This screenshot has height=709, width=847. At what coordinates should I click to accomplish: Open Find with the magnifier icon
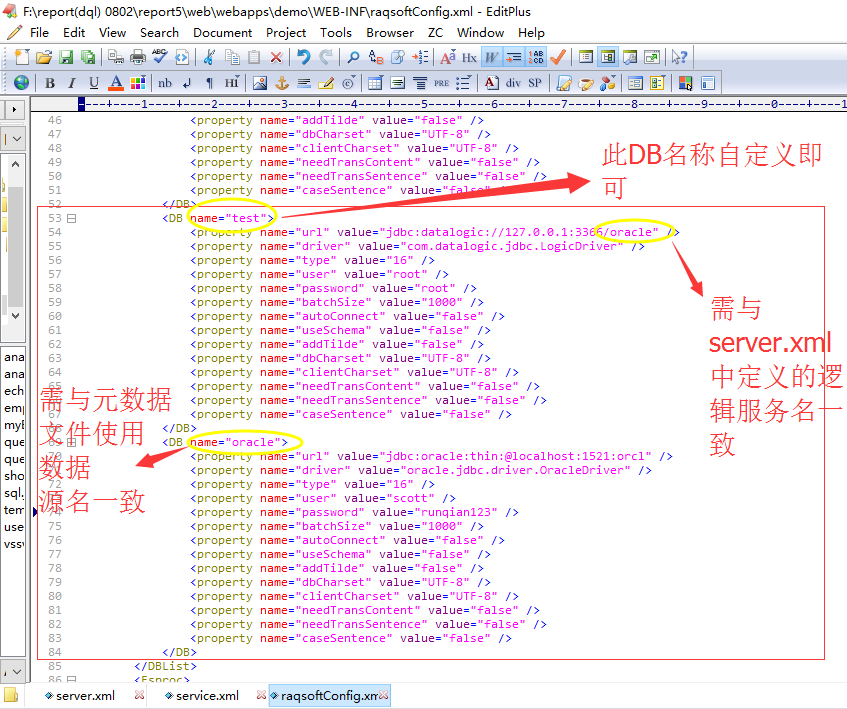(352, 57)
